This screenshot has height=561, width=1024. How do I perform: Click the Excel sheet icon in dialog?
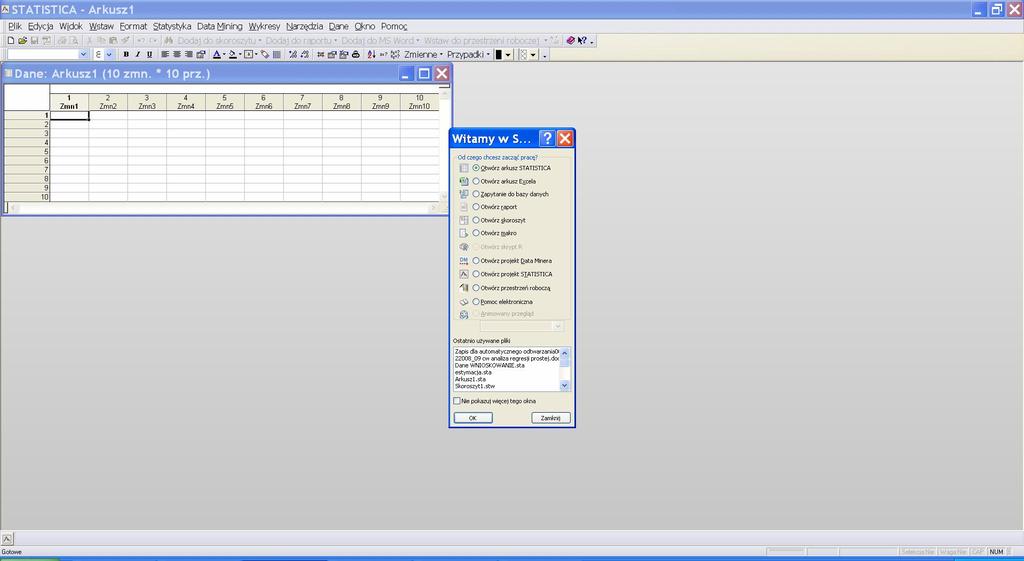tap(464, 181)
